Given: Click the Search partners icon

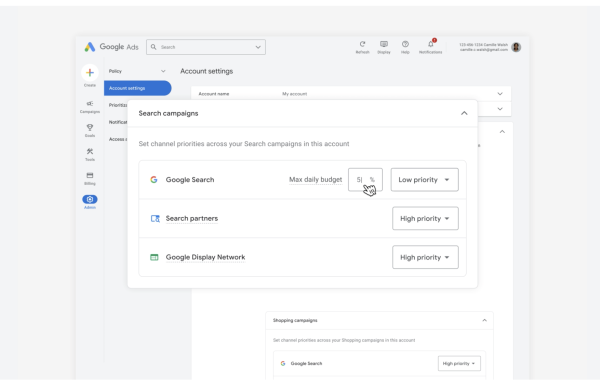Looking at the screenshot, I should tap(155, 219).
